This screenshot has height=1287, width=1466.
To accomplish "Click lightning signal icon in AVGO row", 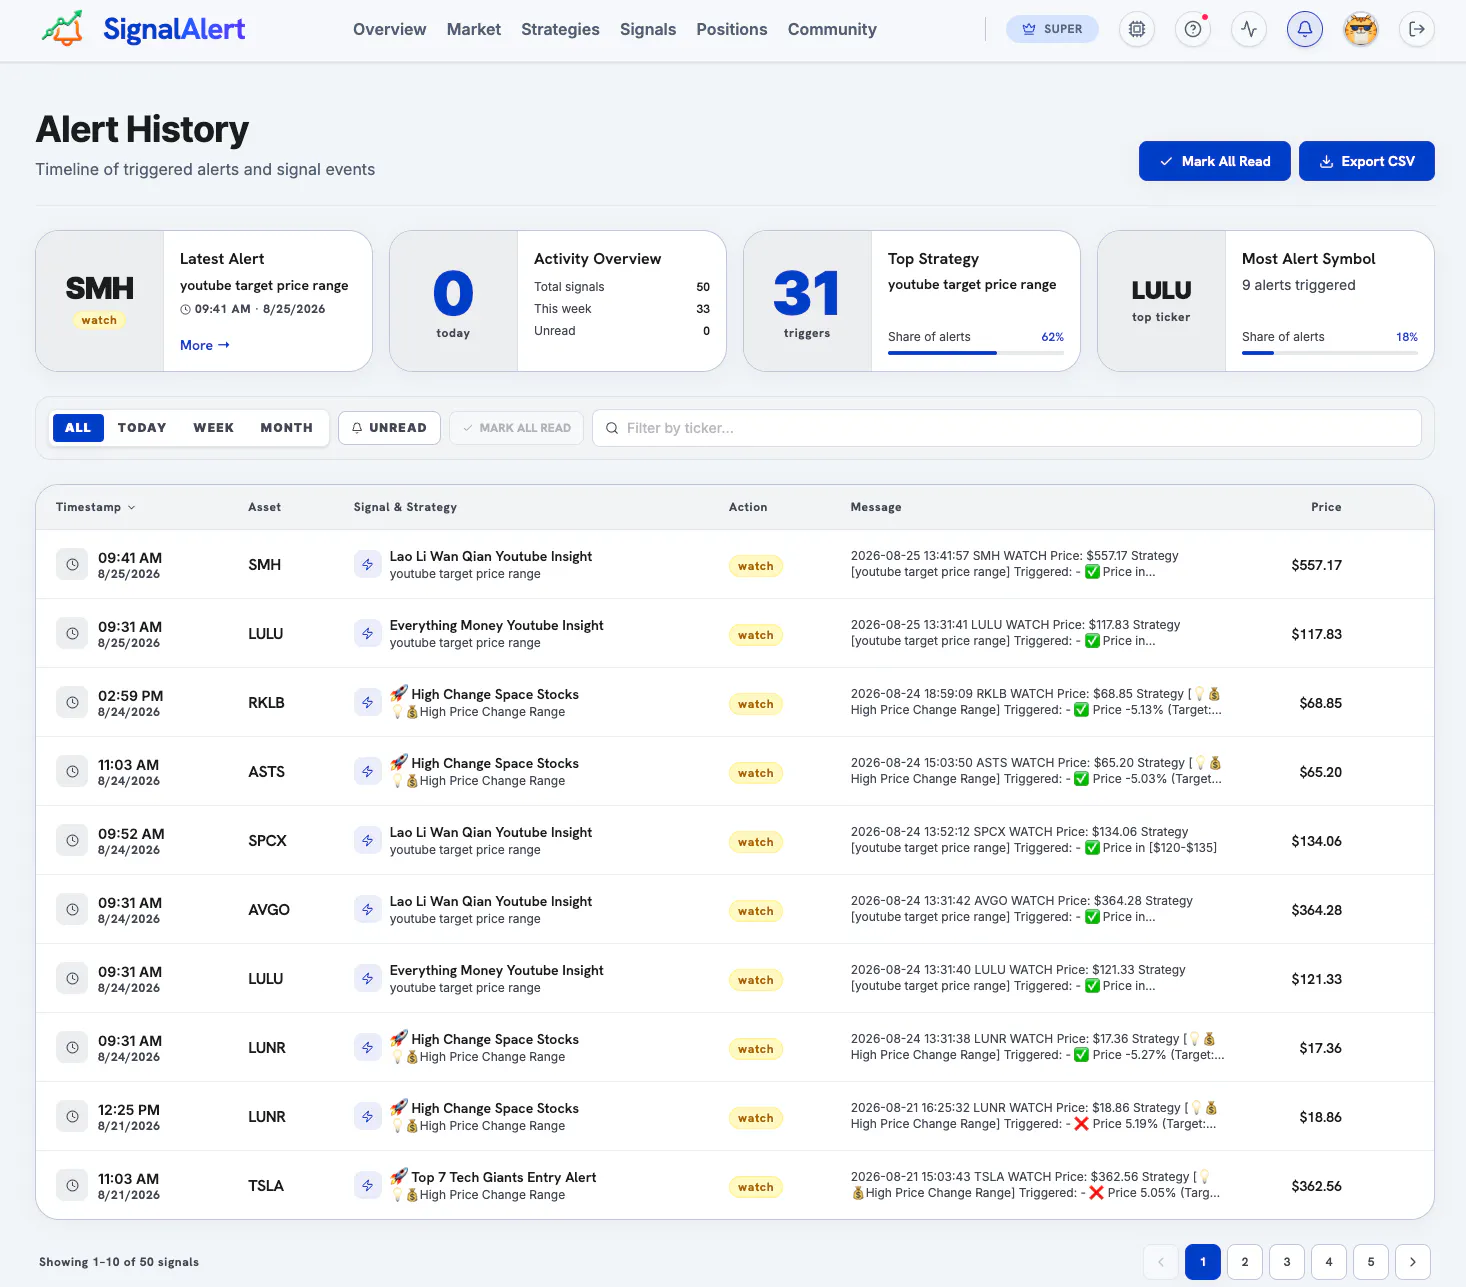I will (367, 910).
